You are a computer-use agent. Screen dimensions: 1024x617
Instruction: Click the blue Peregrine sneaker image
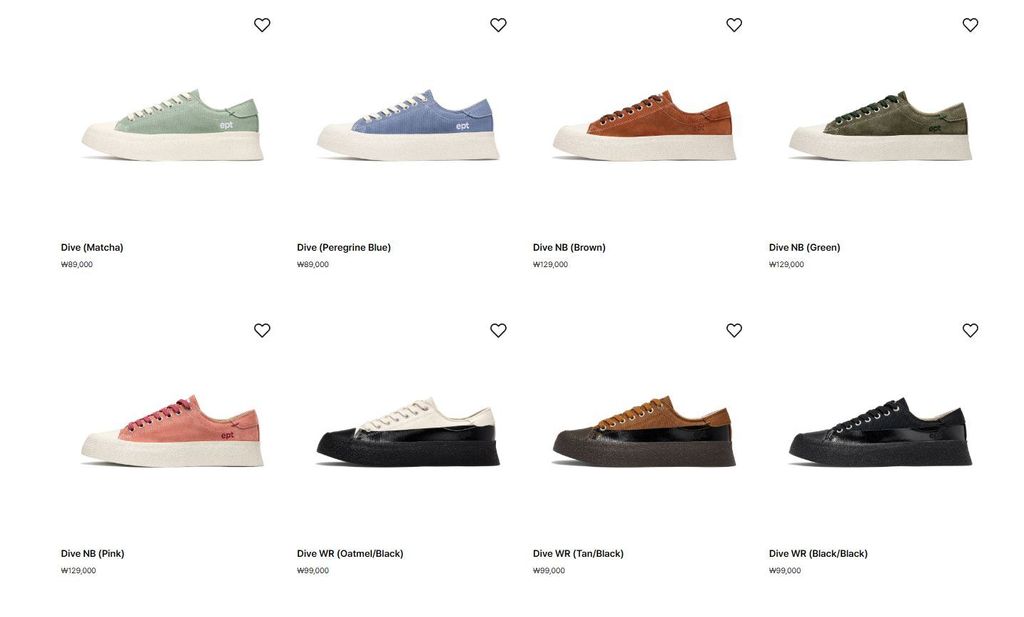[x=408, y=125]
